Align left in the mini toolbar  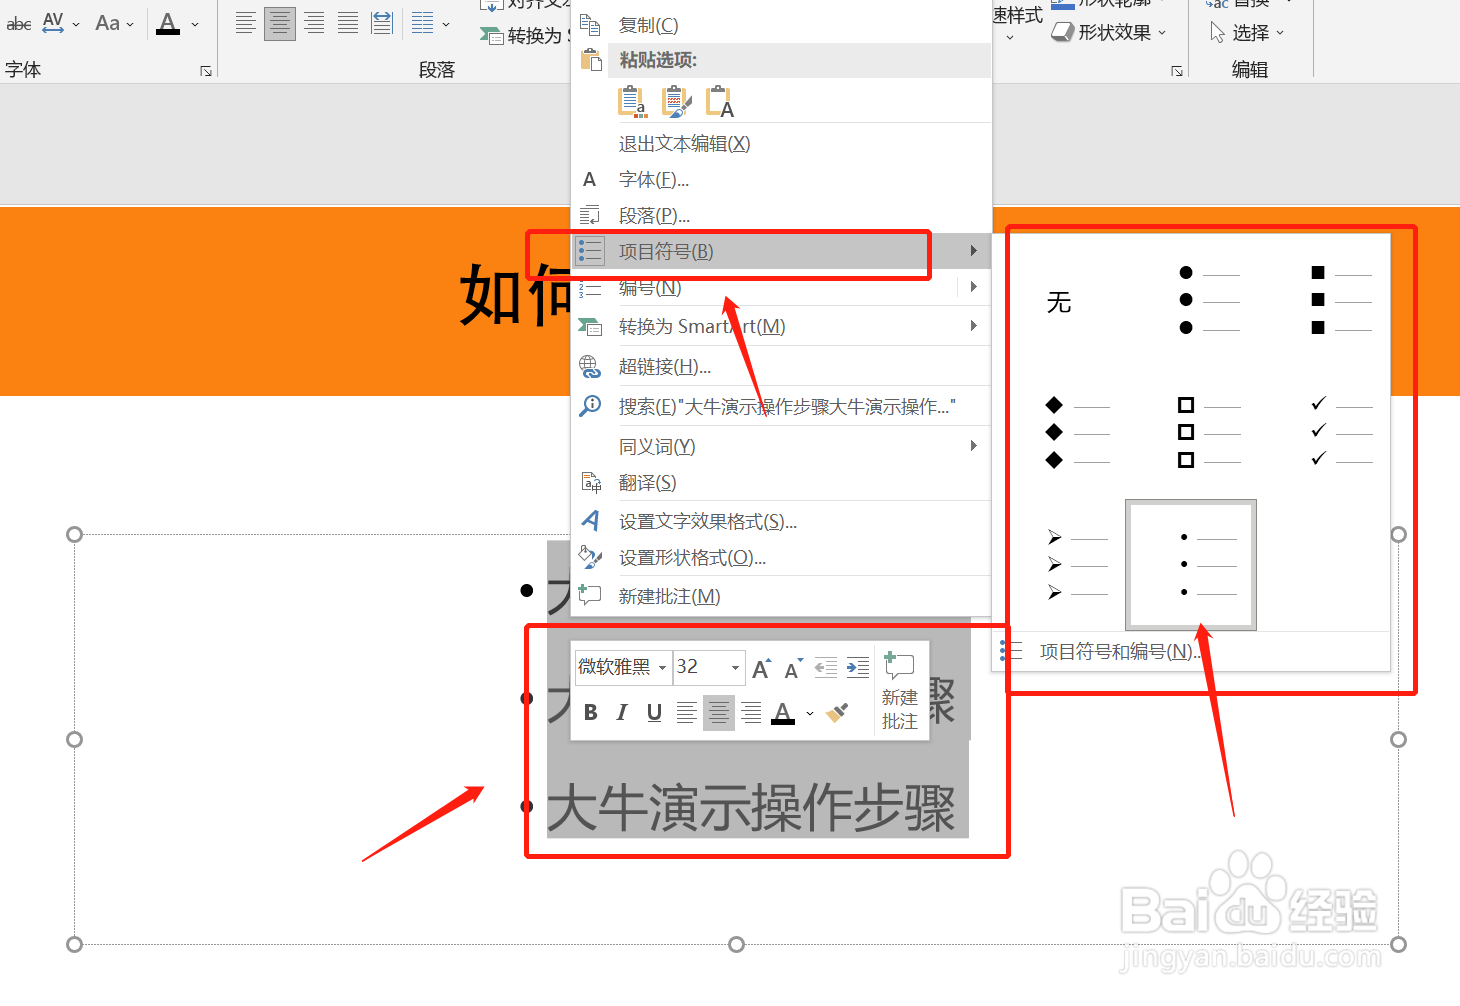coord(686,713)
